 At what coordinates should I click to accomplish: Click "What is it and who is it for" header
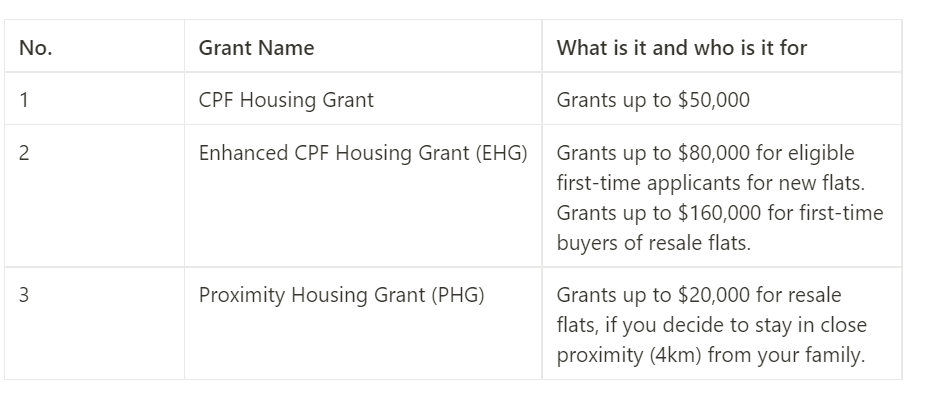681,47
